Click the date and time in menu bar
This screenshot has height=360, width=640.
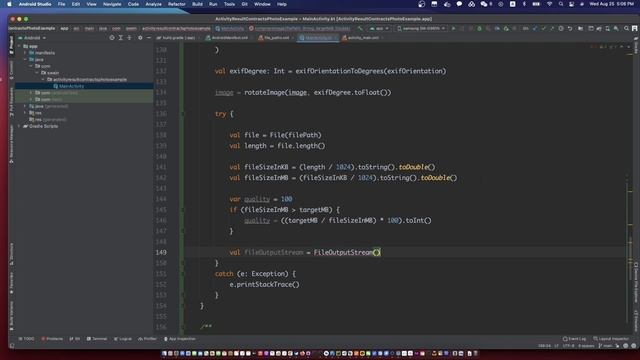tap(611, 4)
